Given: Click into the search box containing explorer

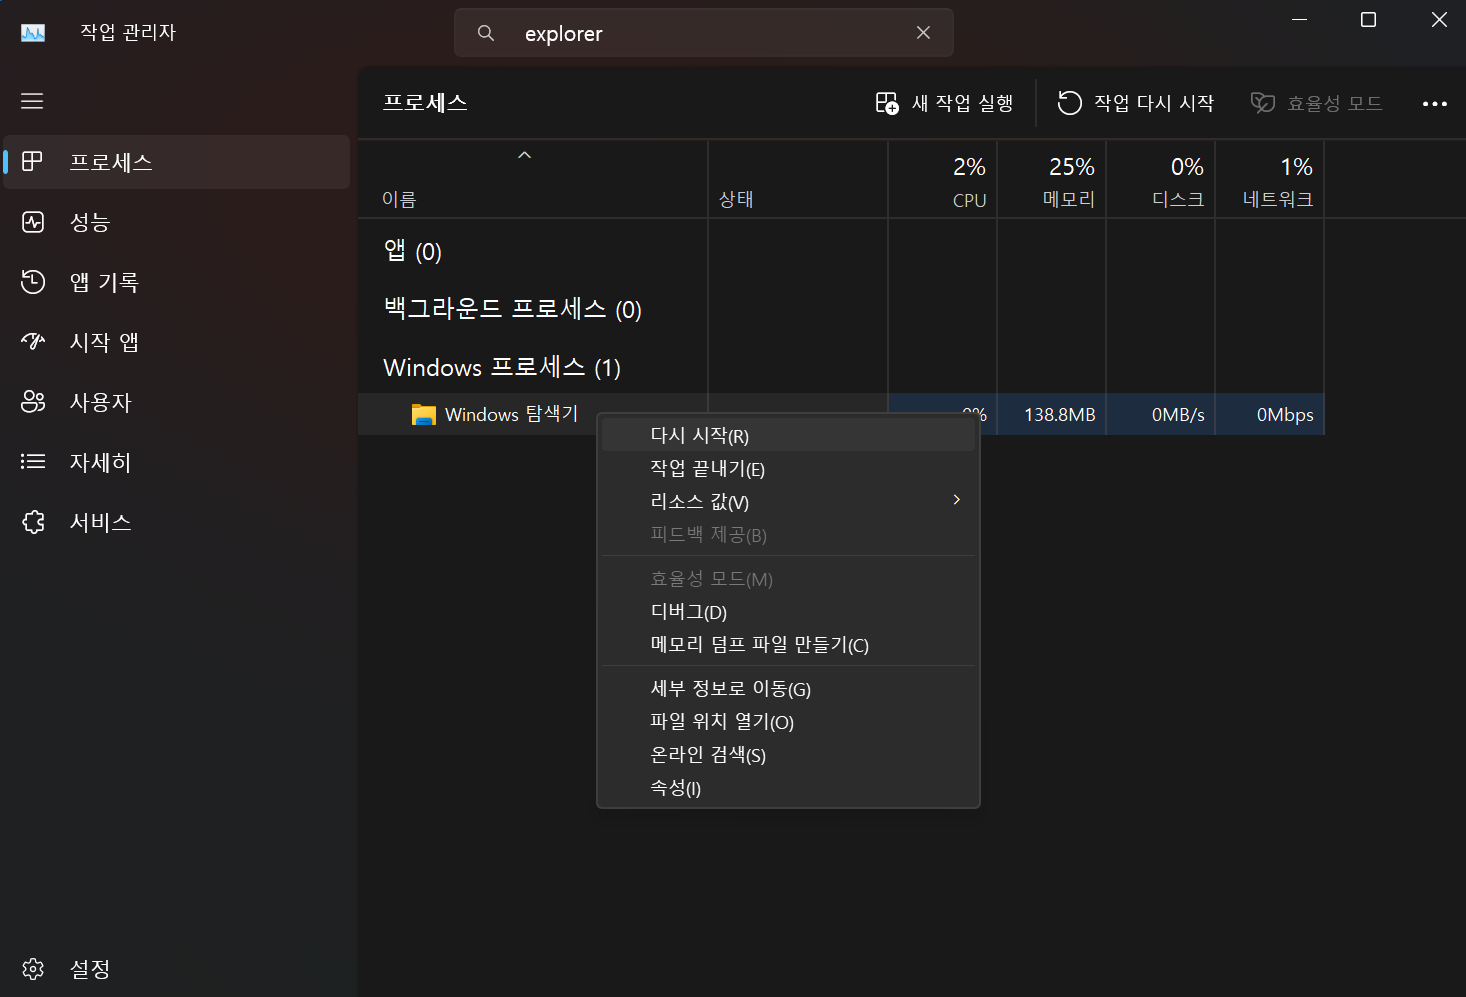Looking at the screenshot, I should click(704, 33).
